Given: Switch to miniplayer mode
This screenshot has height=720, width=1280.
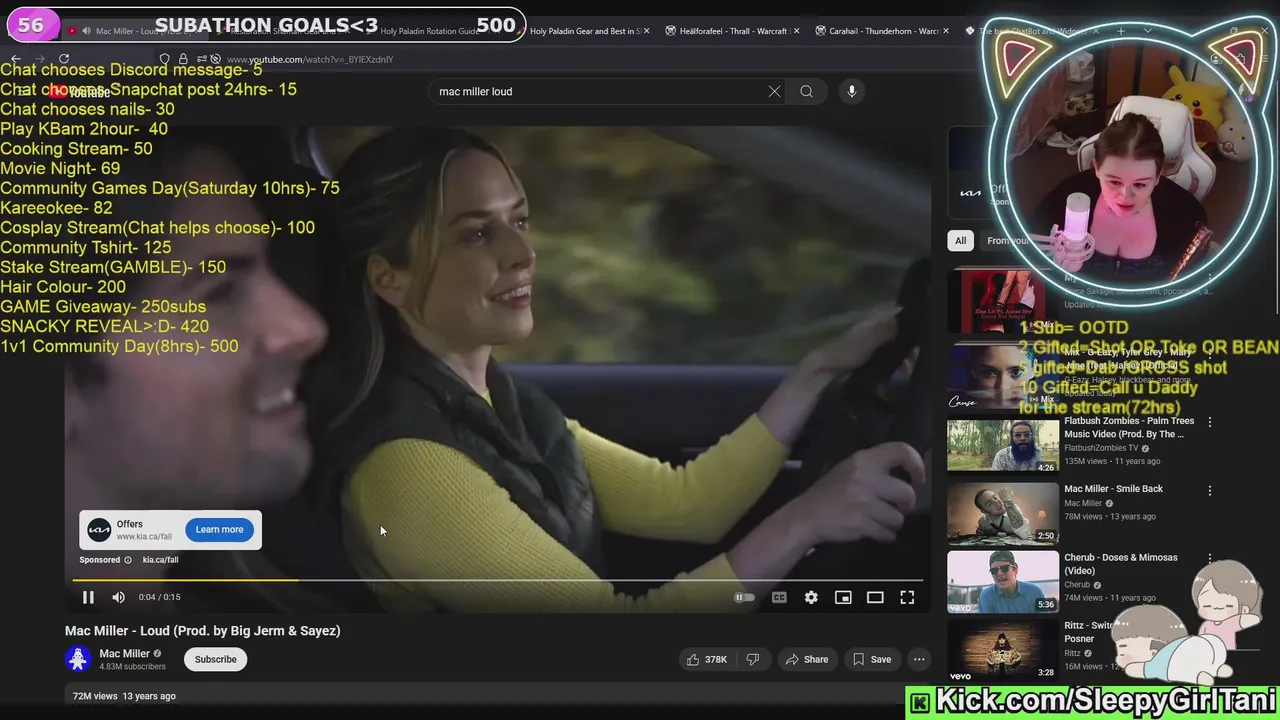Looking at the screenshot, I should pyautogui.click(x=843, y=597).
